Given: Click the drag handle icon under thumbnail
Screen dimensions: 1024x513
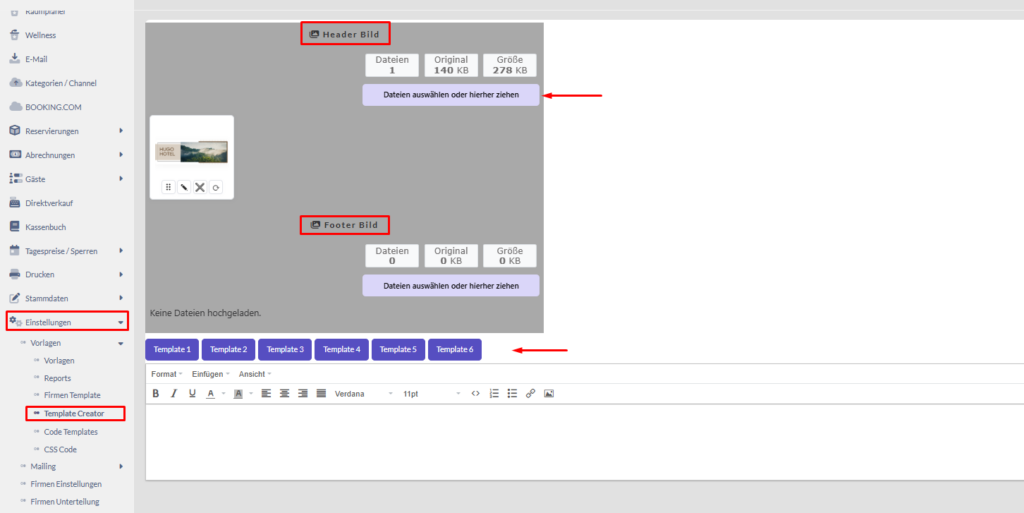Looking at the screenshot, I should click(168, 187).
